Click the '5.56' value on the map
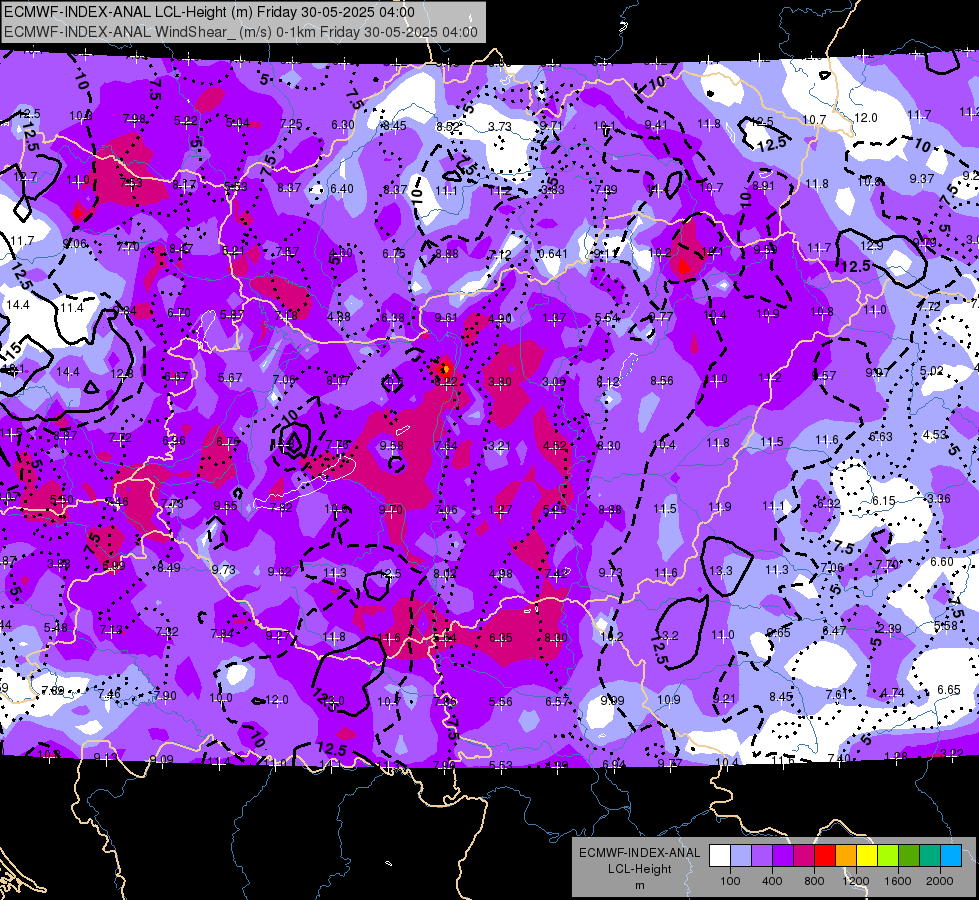 click(501, 701)
